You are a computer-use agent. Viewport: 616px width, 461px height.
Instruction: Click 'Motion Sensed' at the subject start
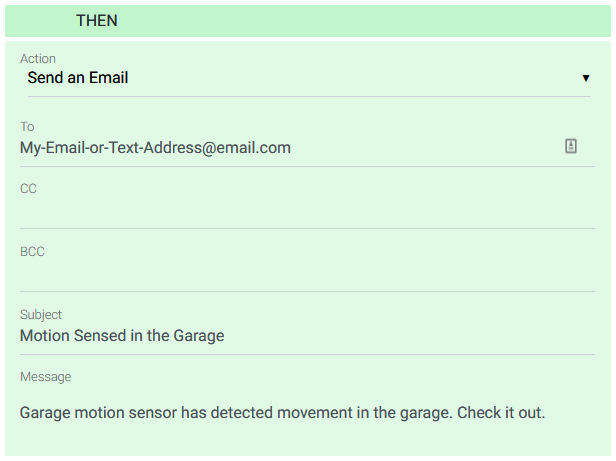click(73, 336)
